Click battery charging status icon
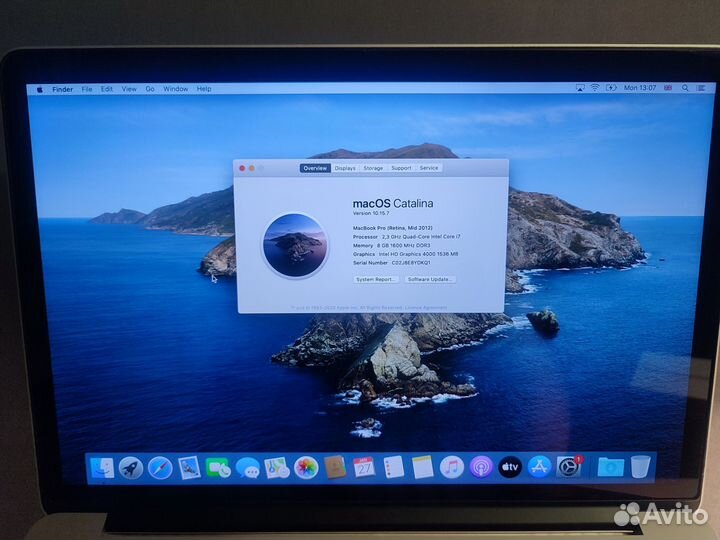 point(611,88)
